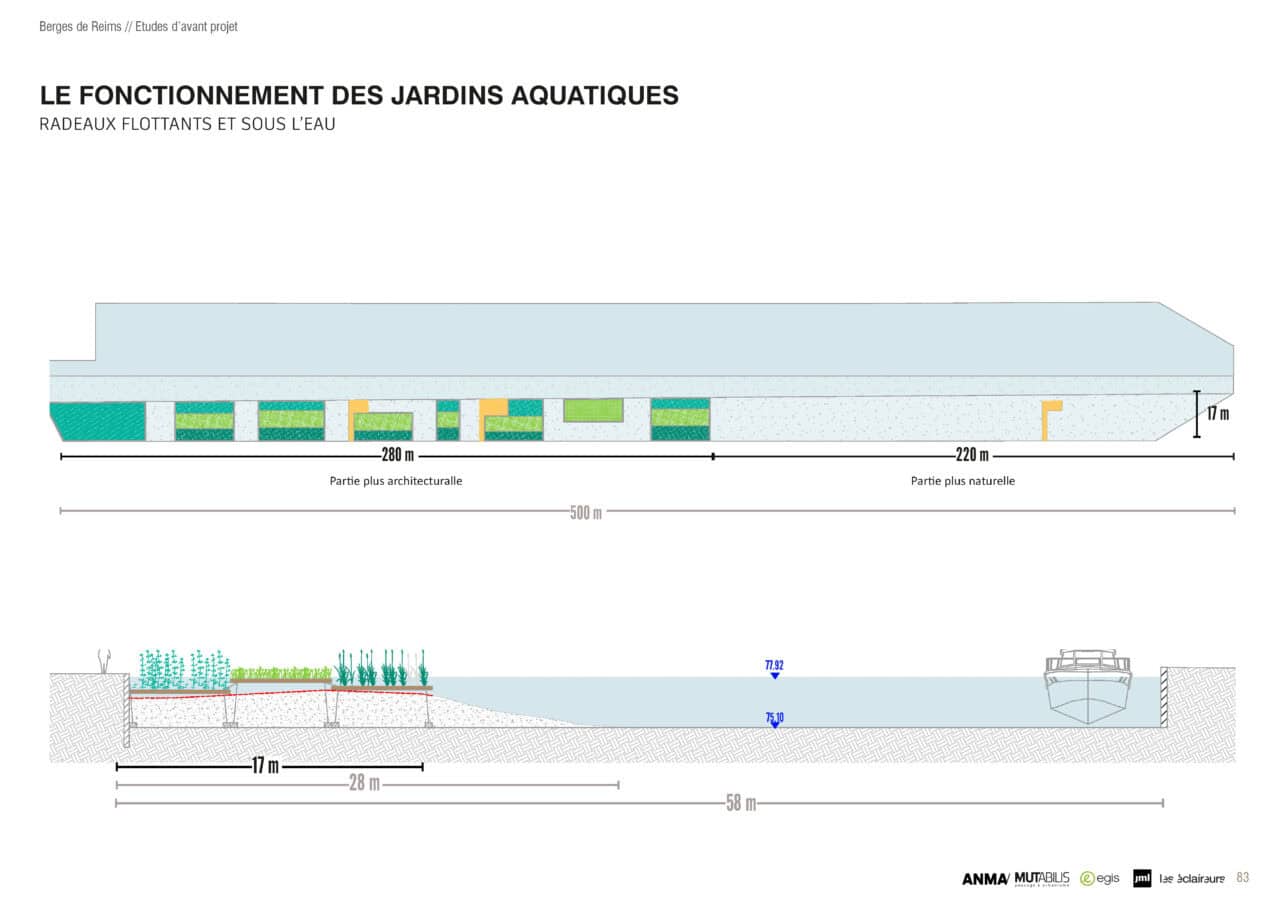Click the egis logo
This screenshot has width=1273, height=900.
click(1100, 878)
